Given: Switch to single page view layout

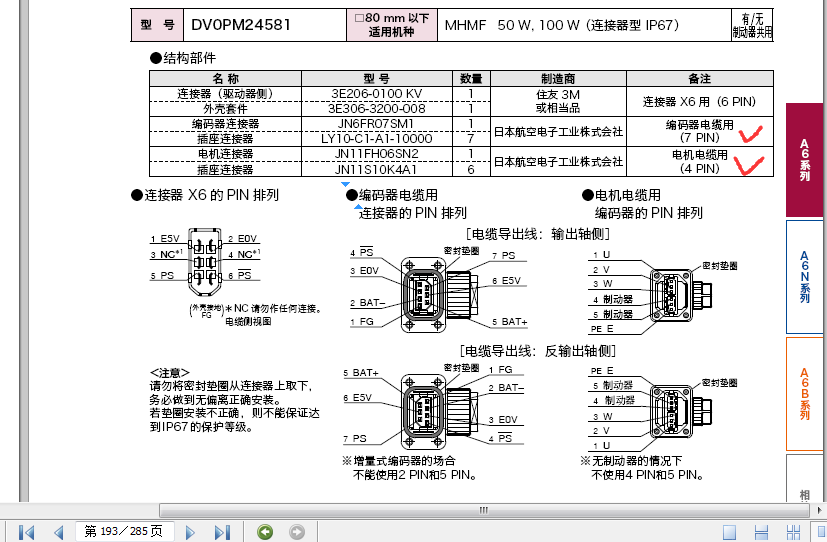Looking at the screenshot, I should click(x=730, y=531).
